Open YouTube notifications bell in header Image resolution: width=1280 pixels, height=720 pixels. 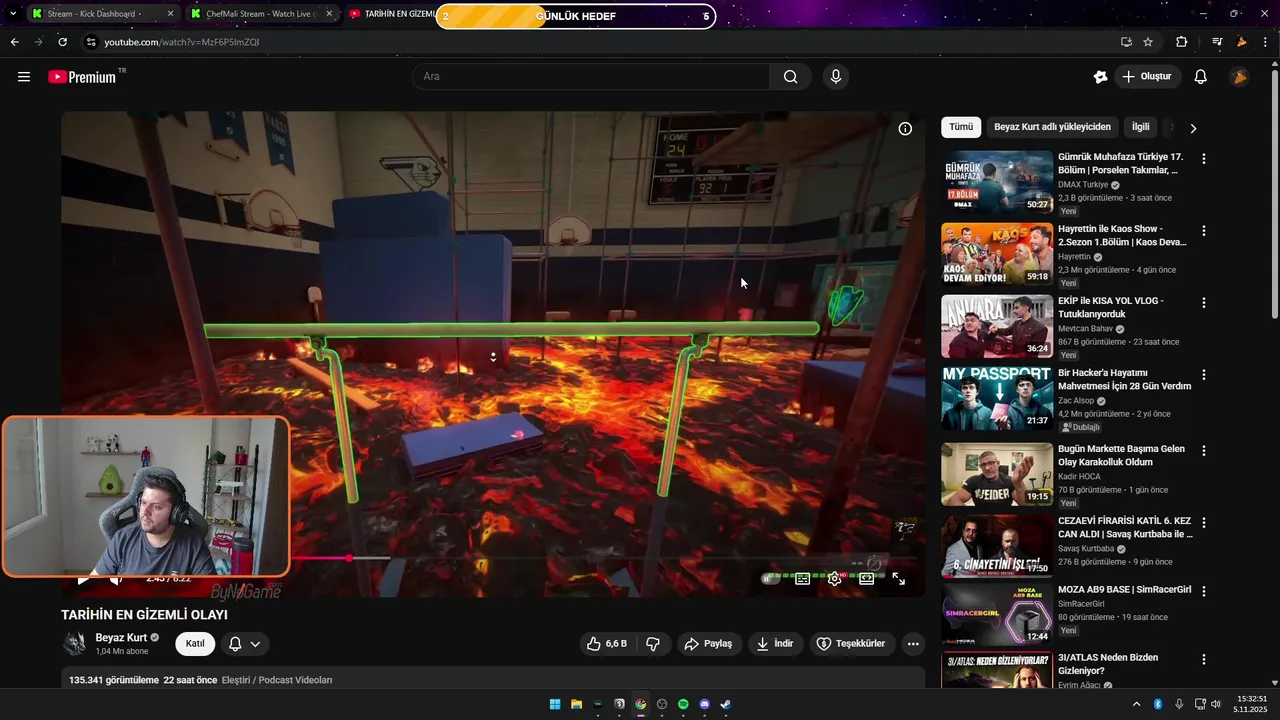click(1201, 77)
